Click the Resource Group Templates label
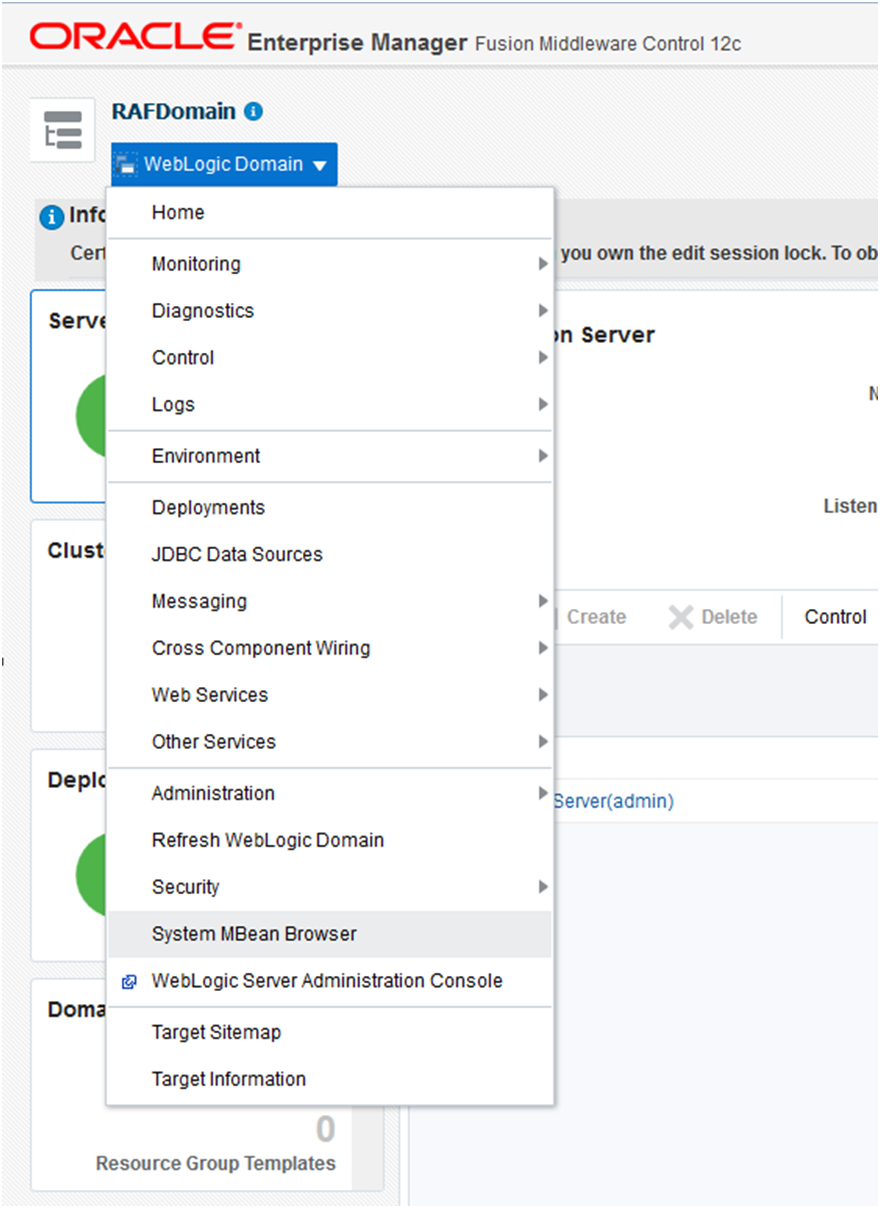Image resolution: width=880 pixels, height=1208 pixels. pos(216,1164)
